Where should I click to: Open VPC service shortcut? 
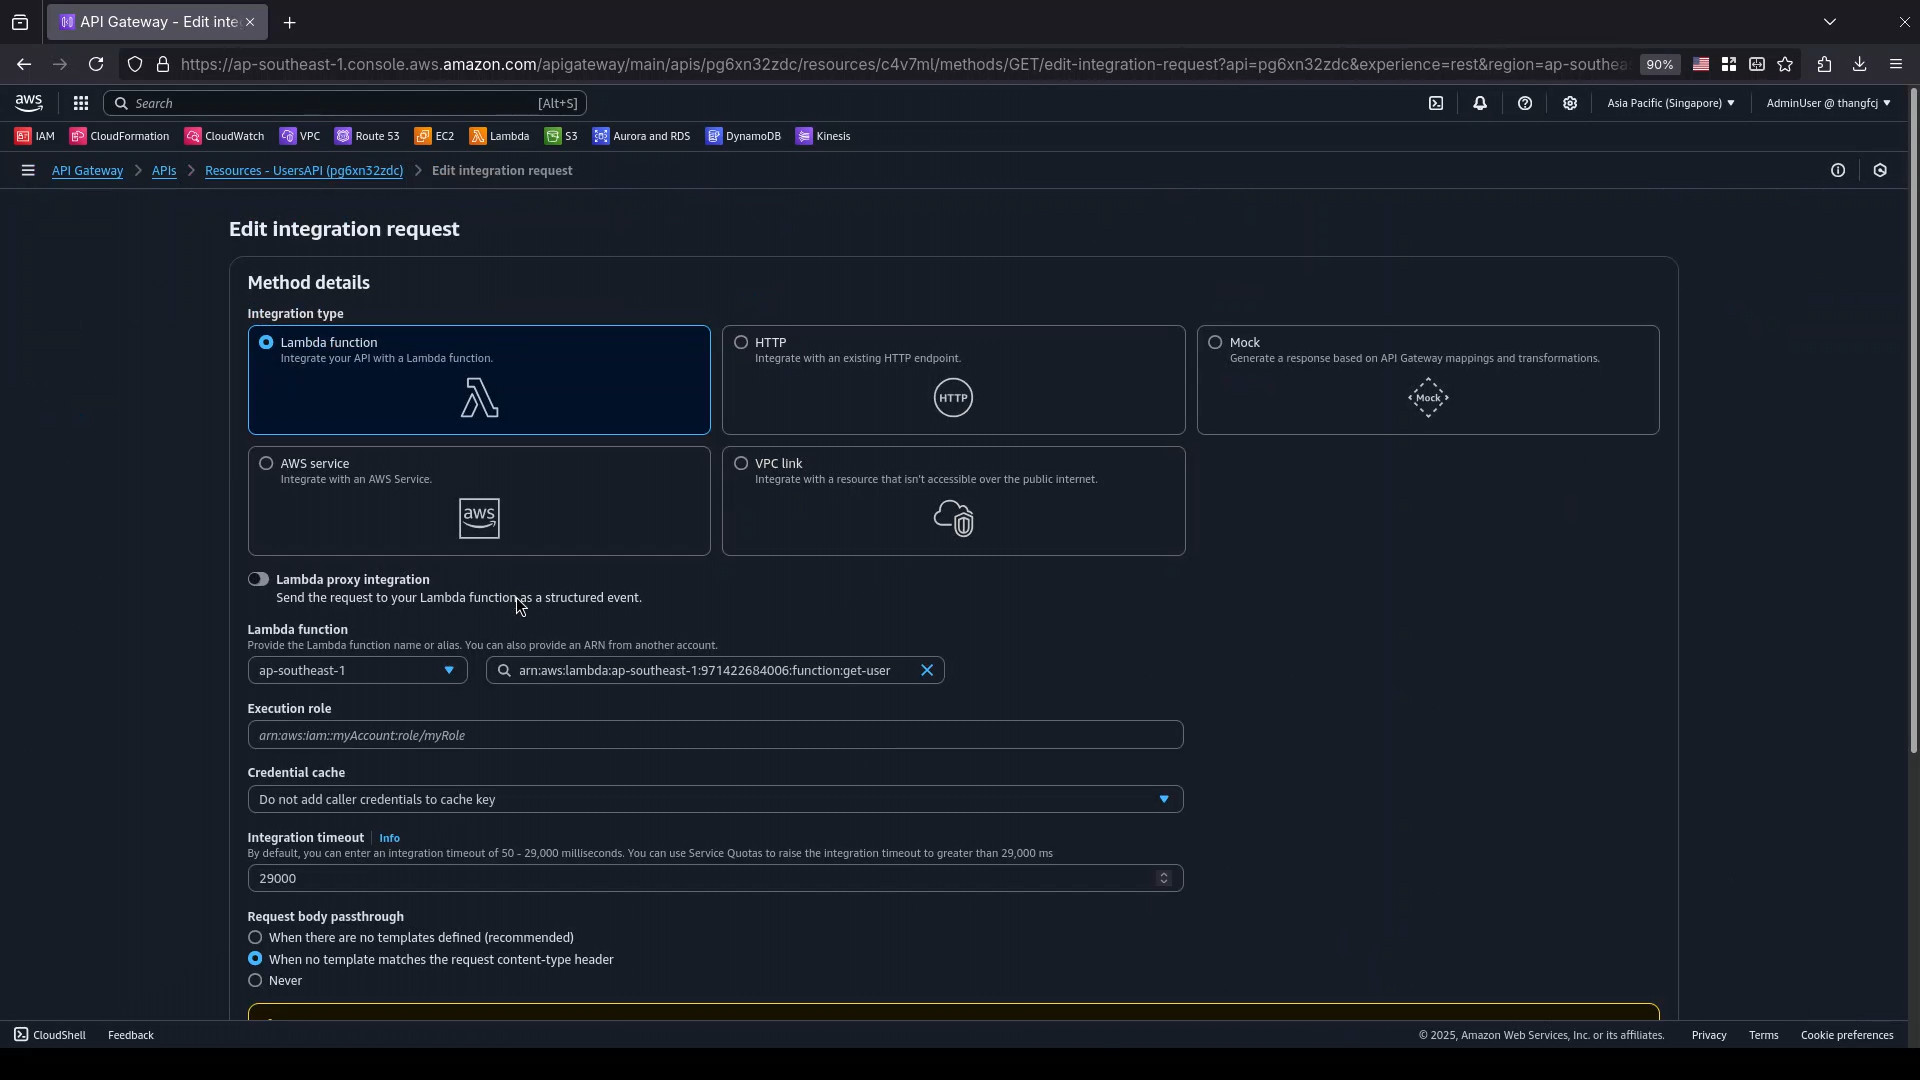[300, 137]
